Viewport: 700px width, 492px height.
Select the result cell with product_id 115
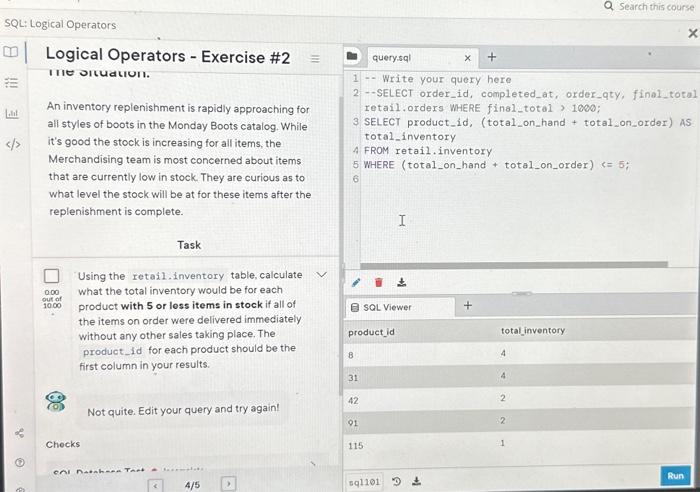355,446
